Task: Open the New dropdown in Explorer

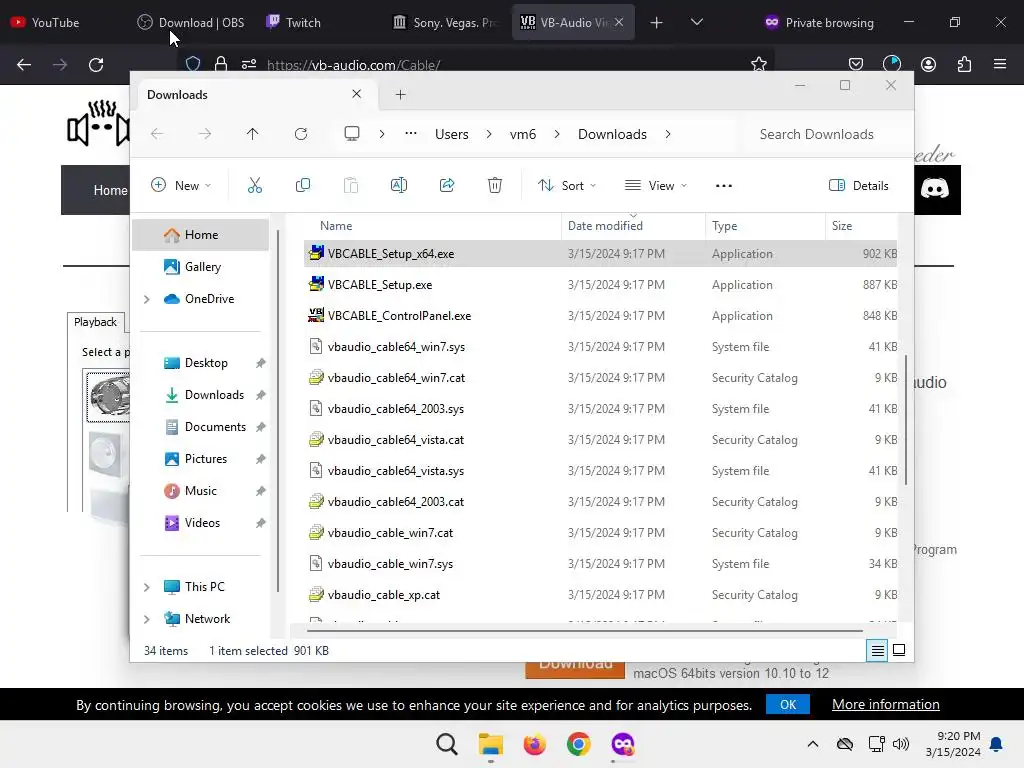Action: (181, 185)
